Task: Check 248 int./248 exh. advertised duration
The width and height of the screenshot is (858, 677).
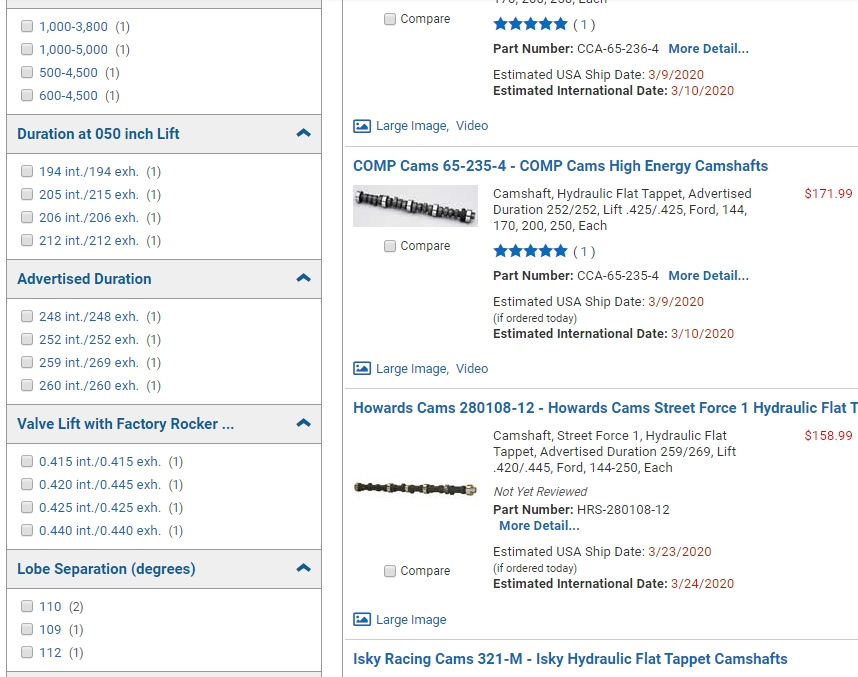Action: 27,316
